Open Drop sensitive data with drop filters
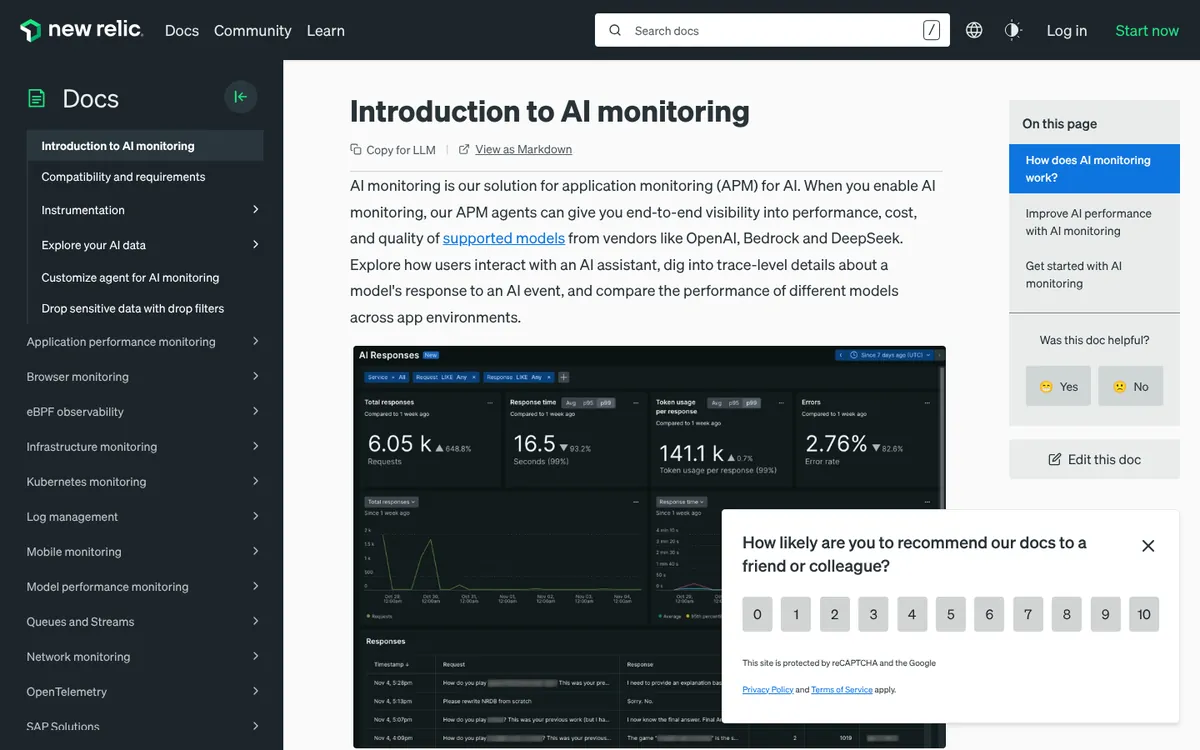This screenshot has height=750, width=1200. (x=133, y=309)
